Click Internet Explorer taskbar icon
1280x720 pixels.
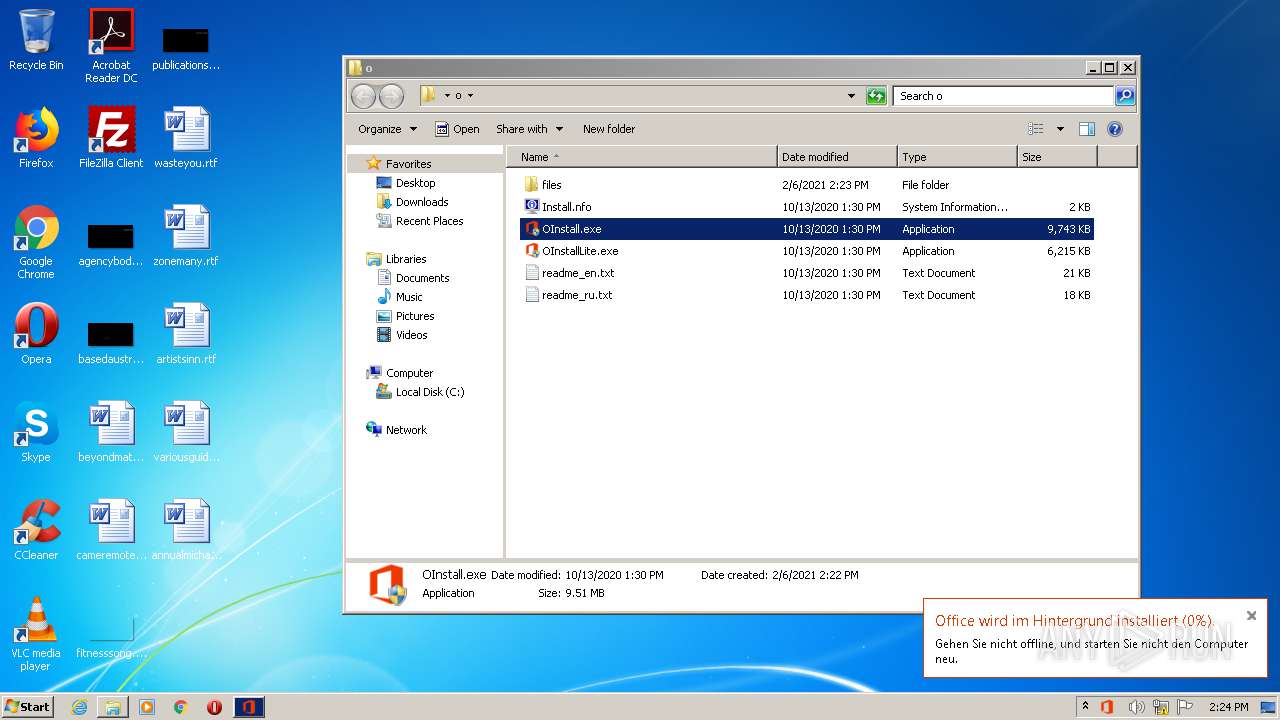pyautogui.click(x=79, y=707)
